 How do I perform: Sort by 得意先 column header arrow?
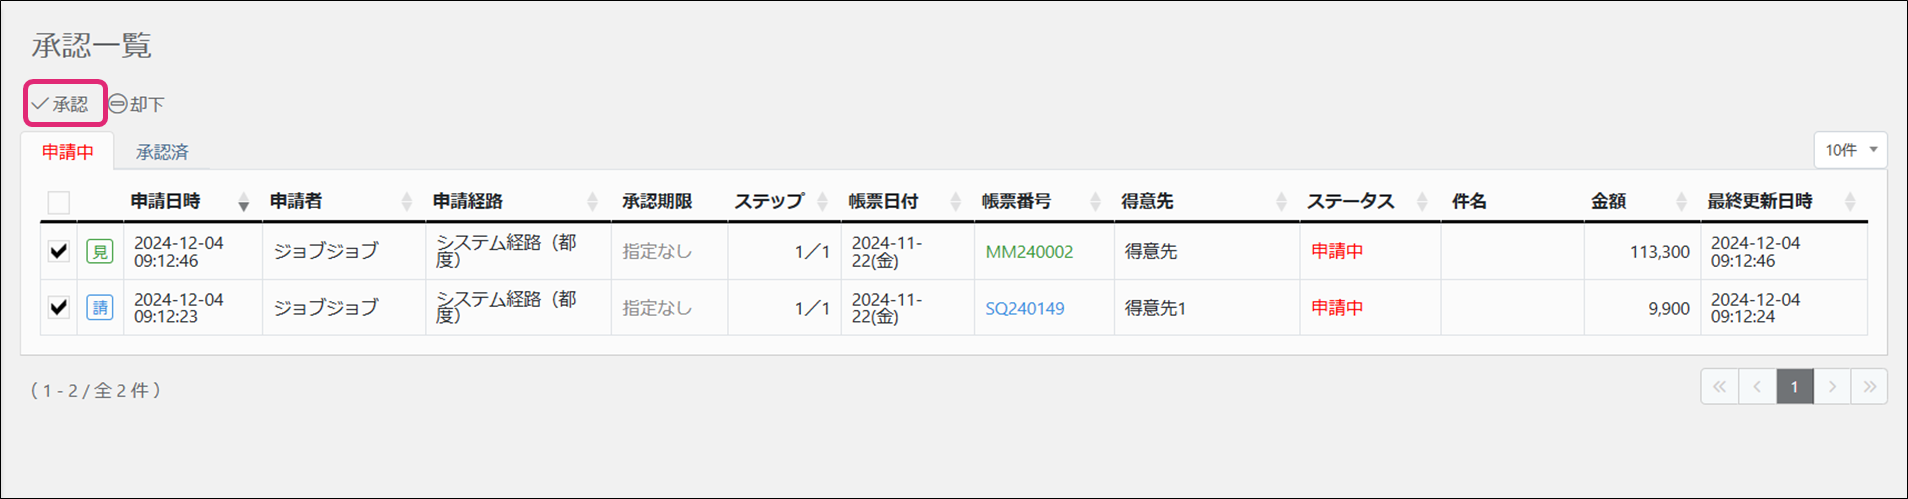pos(1281,202)
